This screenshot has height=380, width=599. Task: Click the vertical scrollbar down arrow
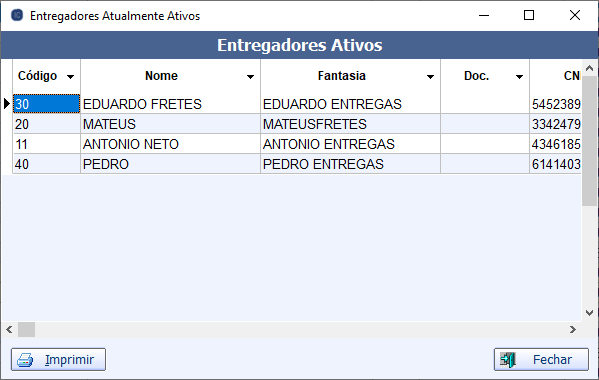point(589,313)
